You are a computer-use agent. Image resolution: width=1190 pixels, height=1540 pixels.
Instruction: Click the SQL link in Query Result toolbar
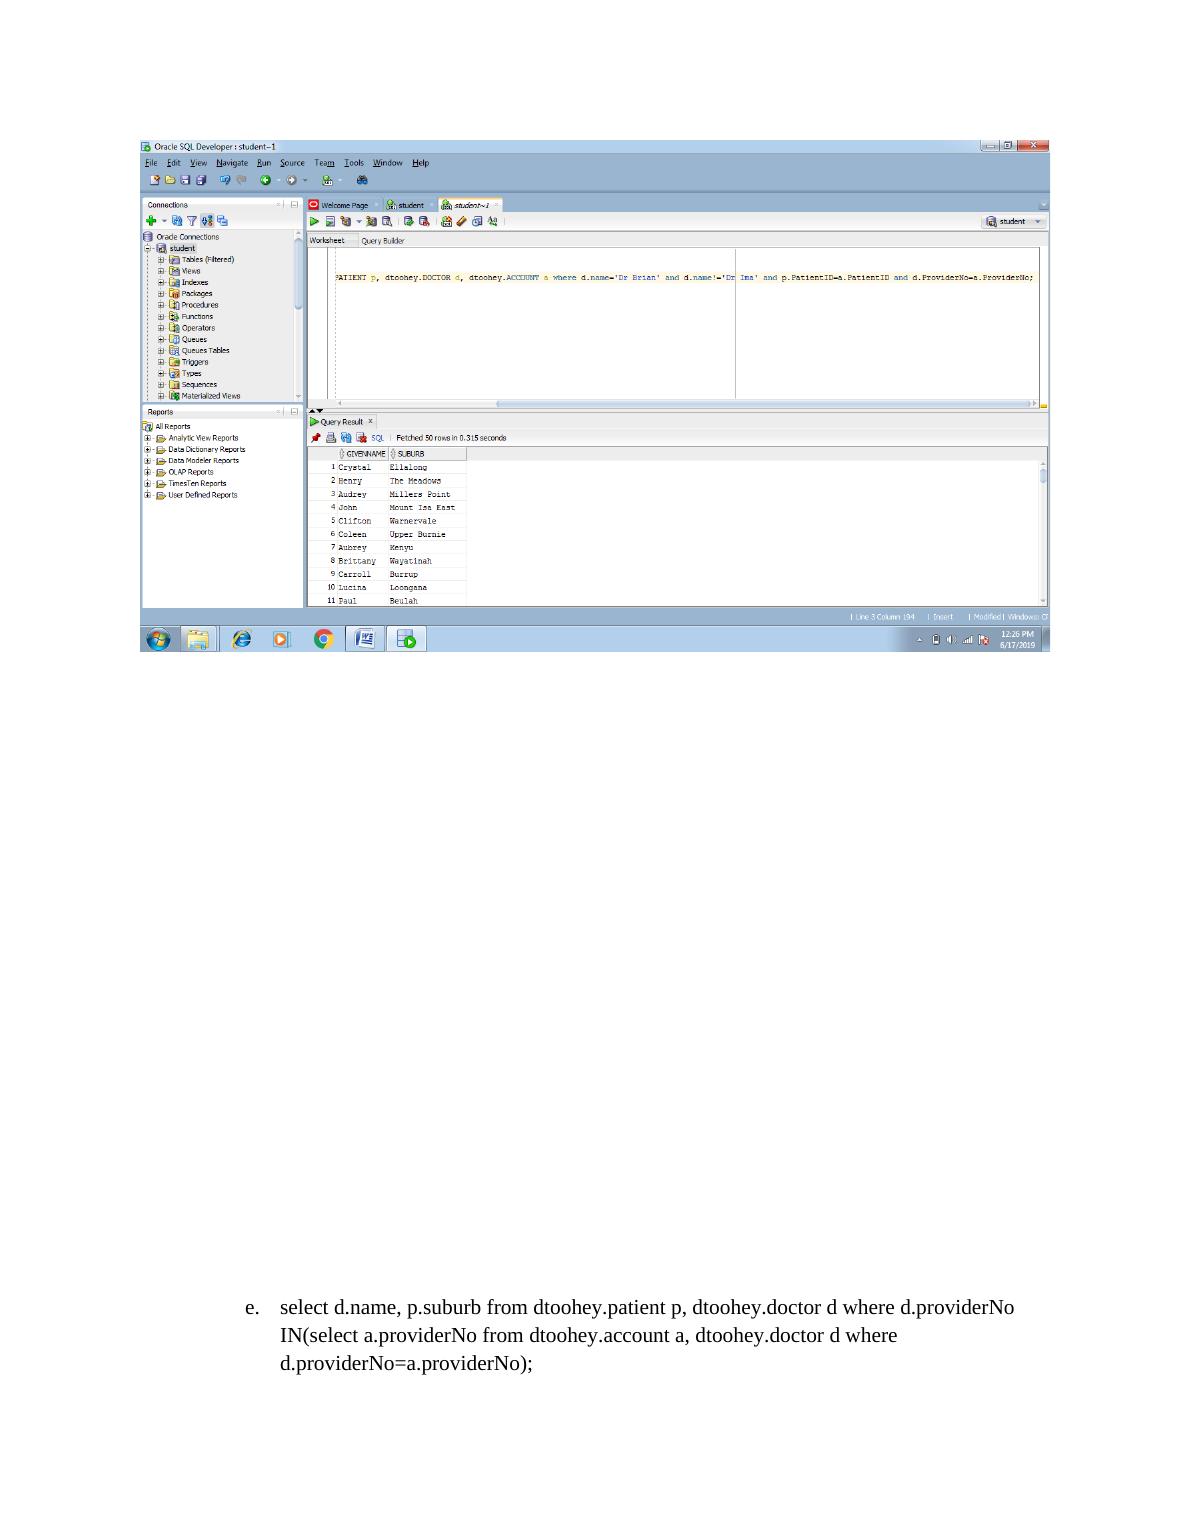[377, 438]
